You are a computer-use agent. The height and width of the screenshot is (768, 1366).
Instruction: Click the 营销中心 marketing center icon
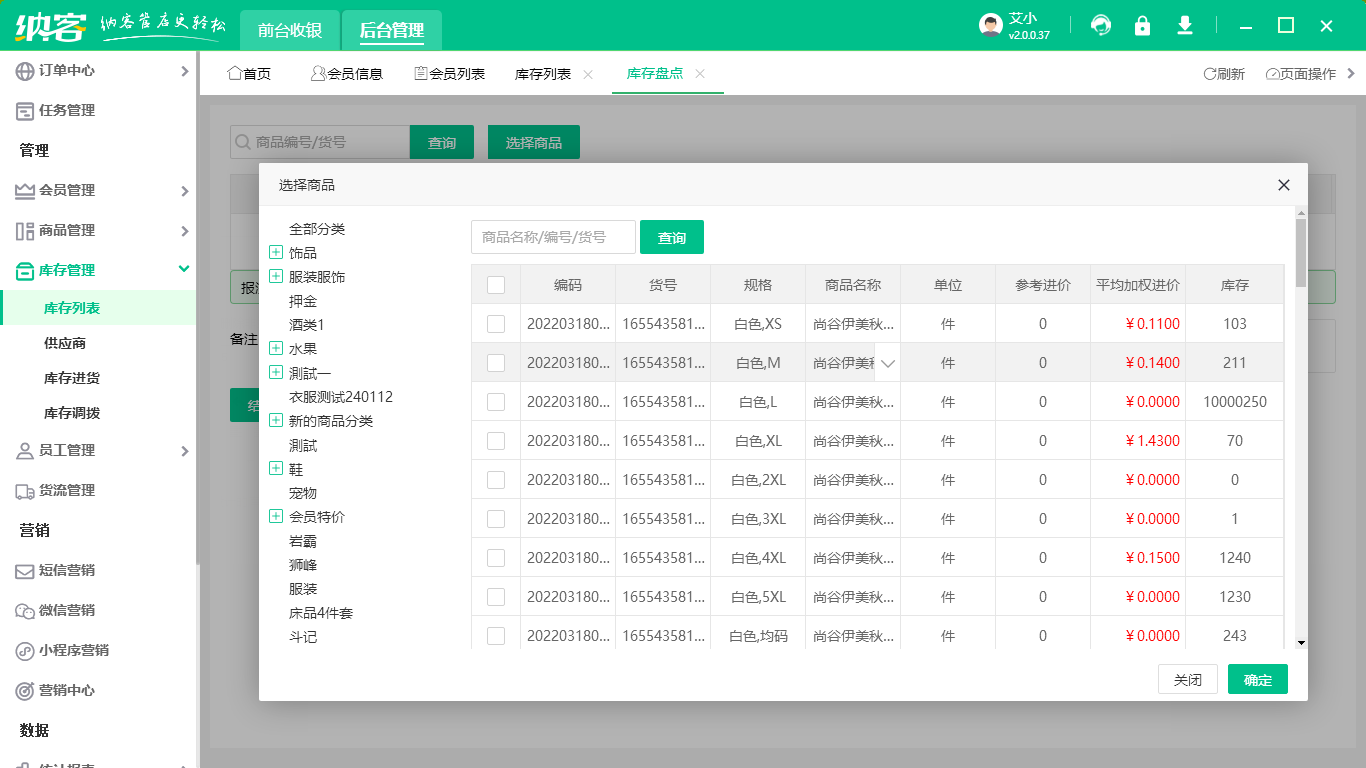coord(22,690)
